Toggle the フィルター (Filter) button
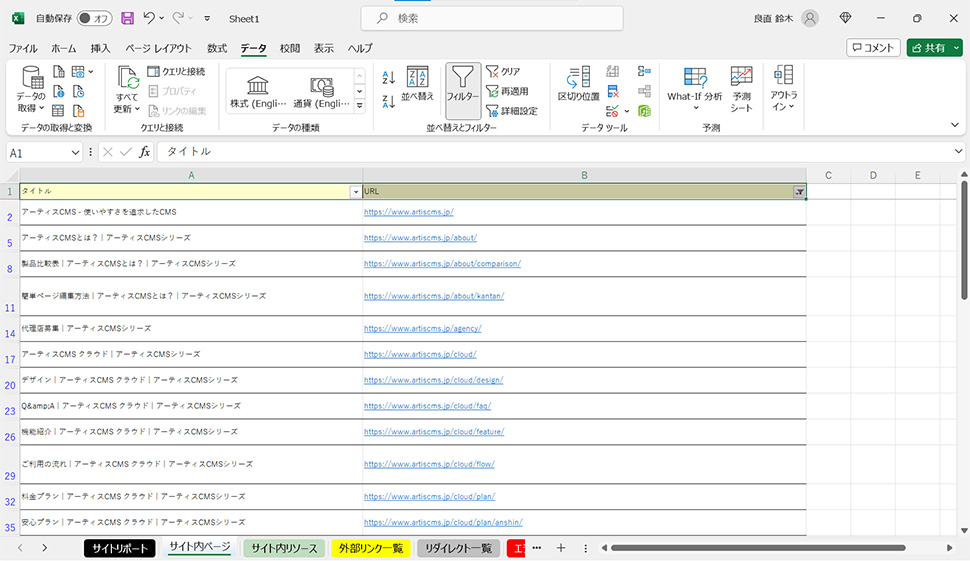970x561 pixels. (463, 90)
